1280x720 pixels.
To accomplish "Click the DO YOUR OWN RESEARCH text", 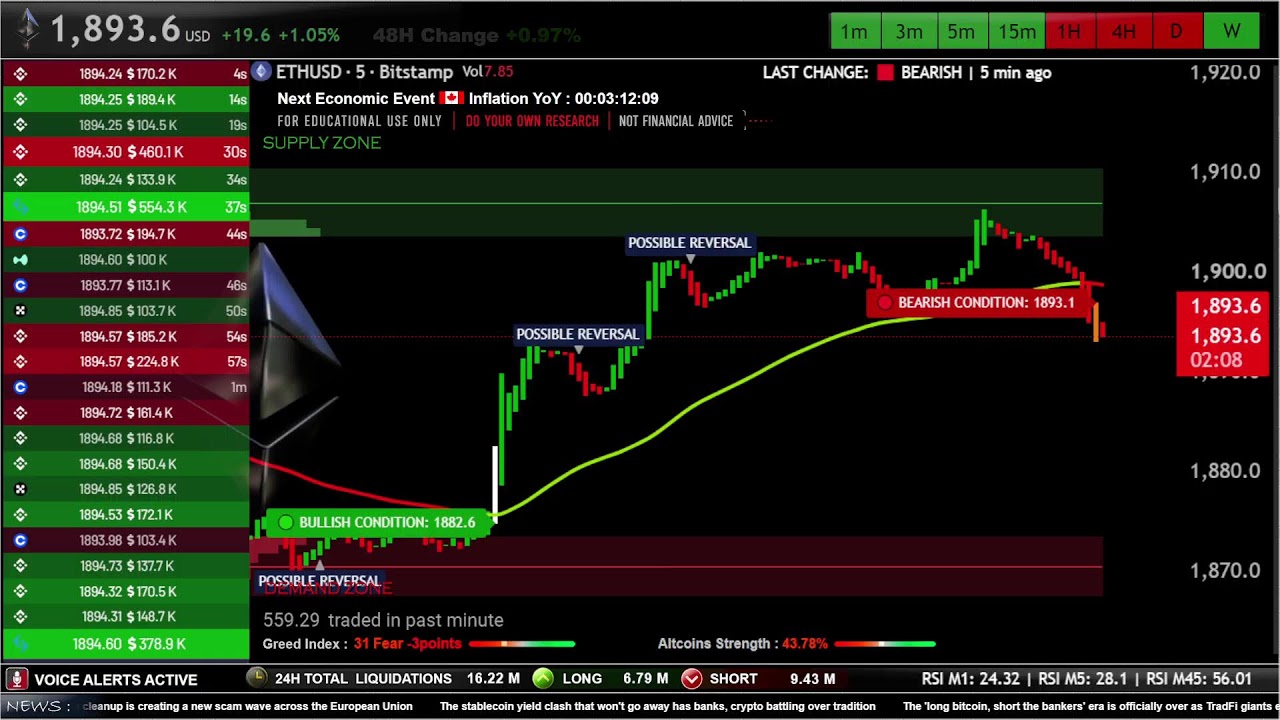I will click(x=532, y=121).
